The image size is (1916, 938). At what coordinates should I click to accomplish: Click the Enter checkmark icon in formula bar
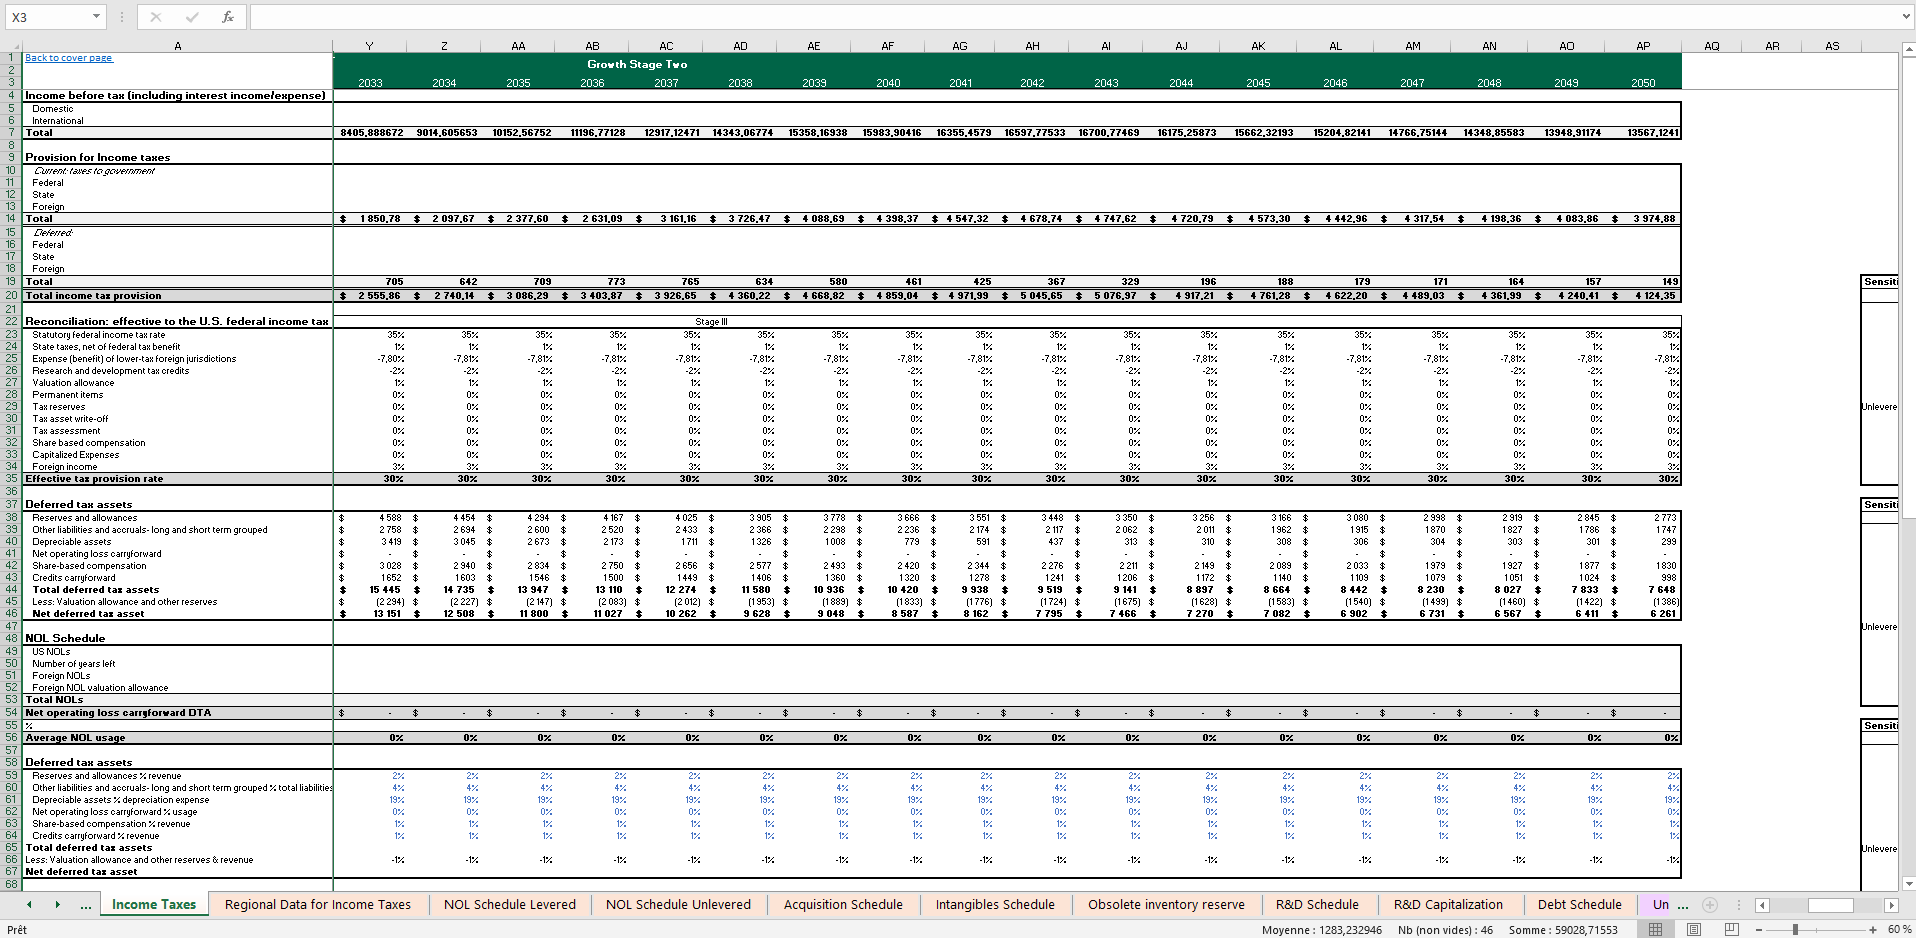tap(192, 17)
